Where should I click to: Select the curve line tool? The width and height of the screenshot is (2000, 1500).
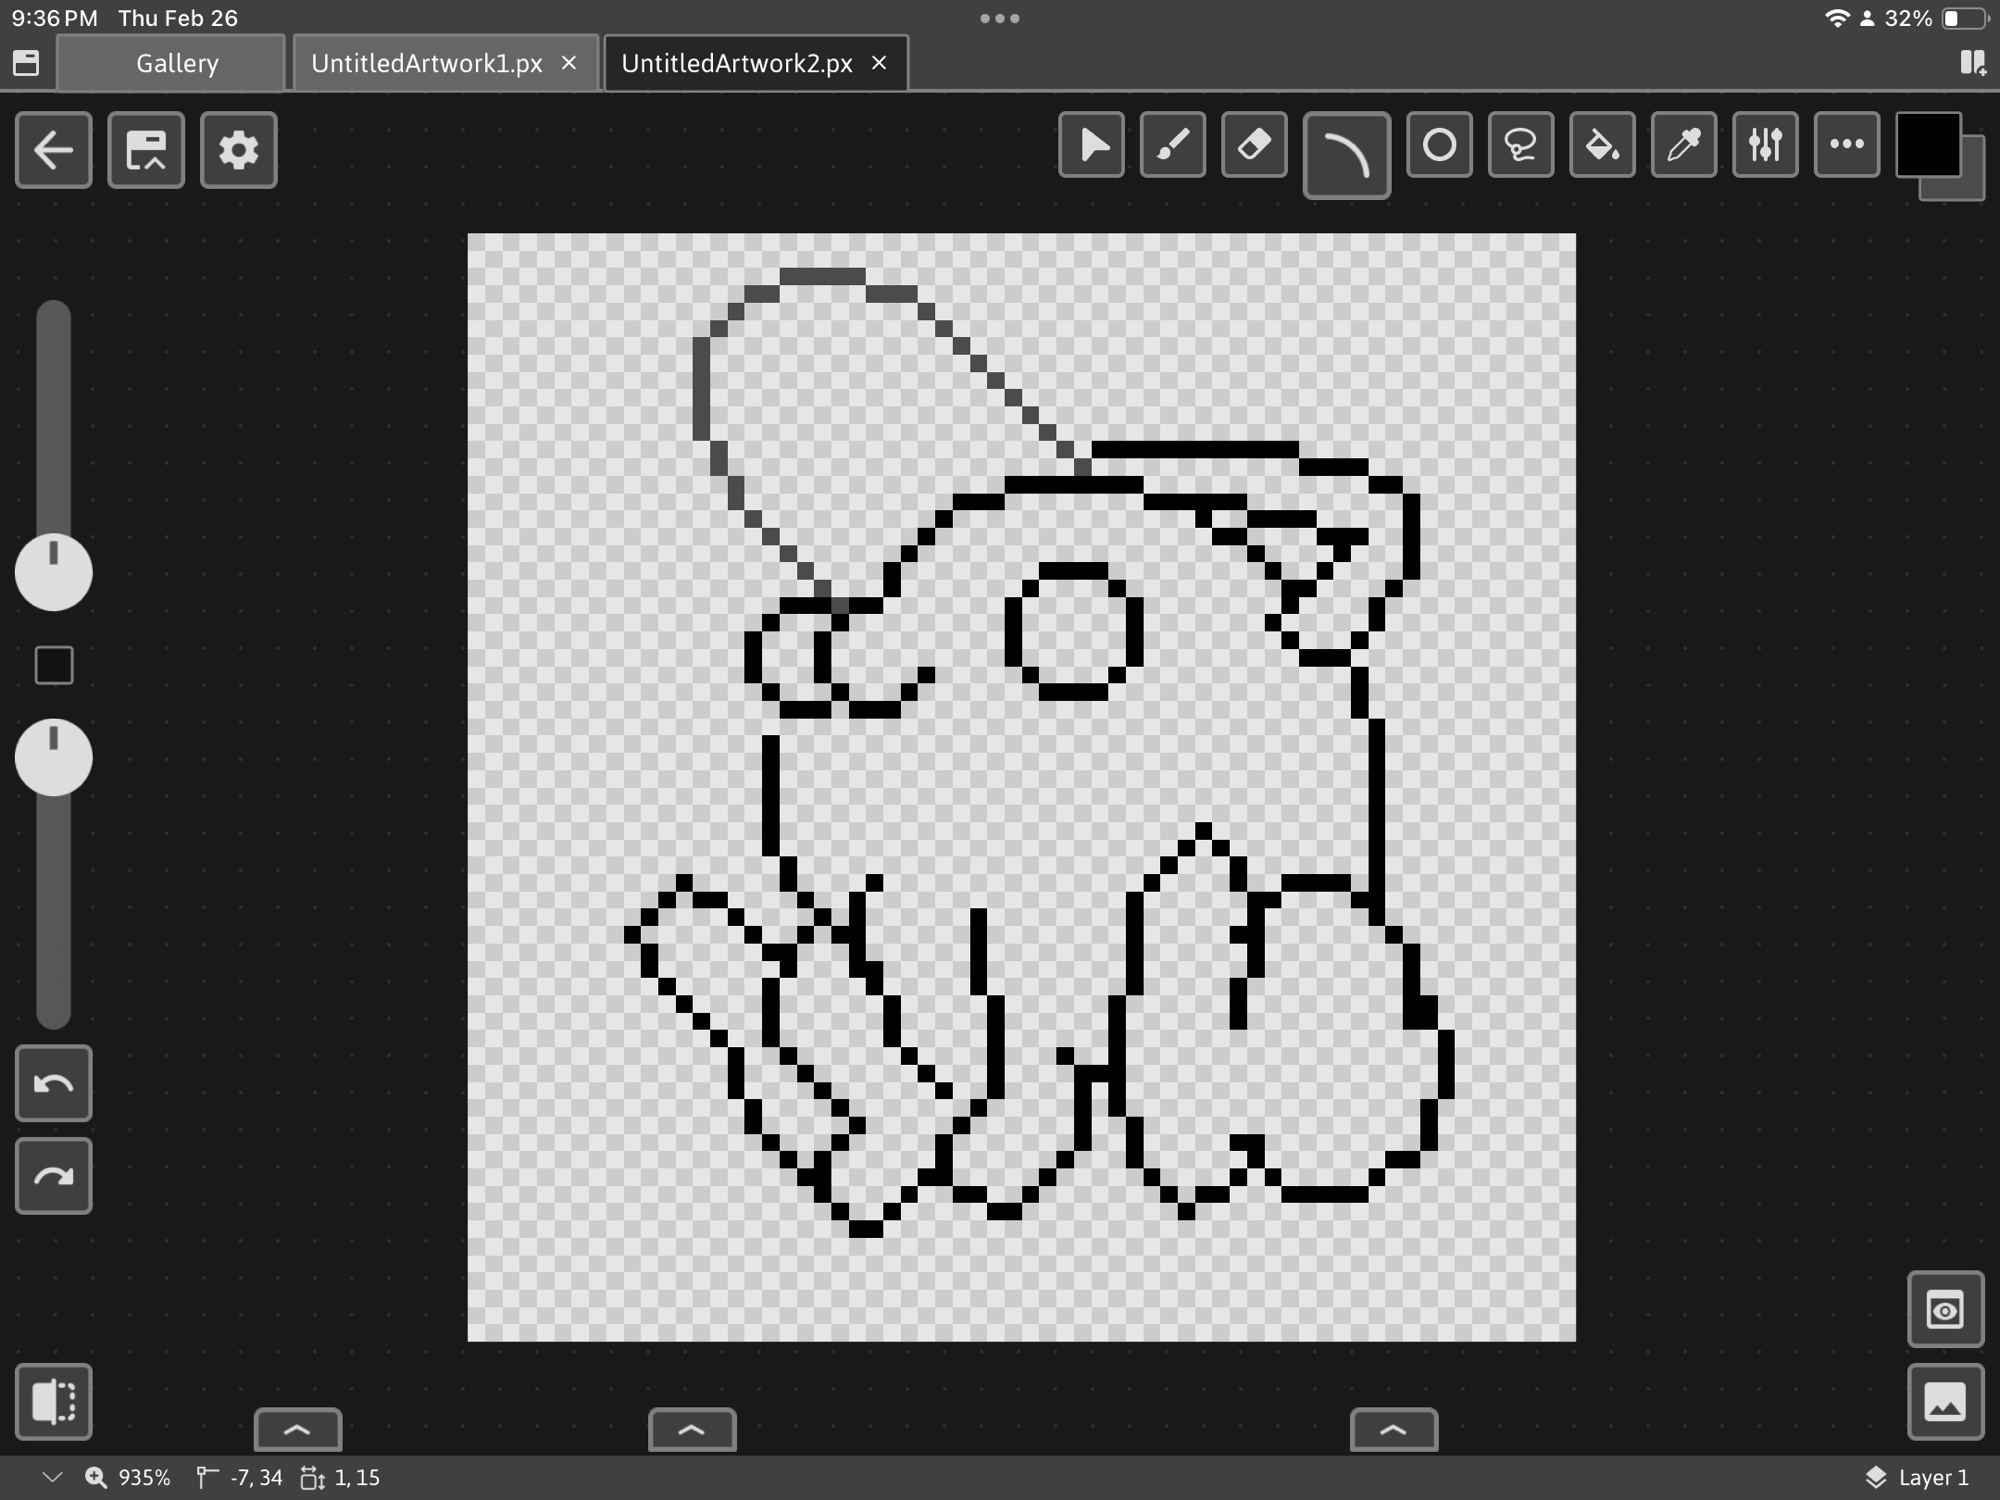(x=1346, y=155)
